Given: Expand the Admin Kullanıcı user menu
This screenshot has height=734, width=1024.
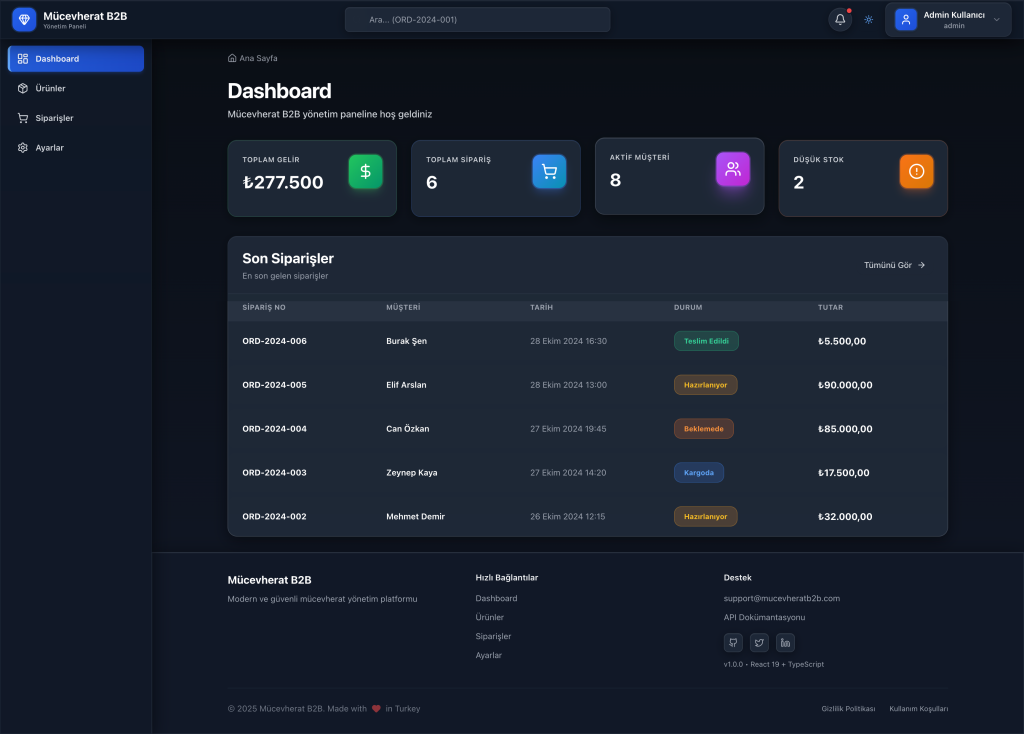Looking at the screenshot, I should click(947, 20).
